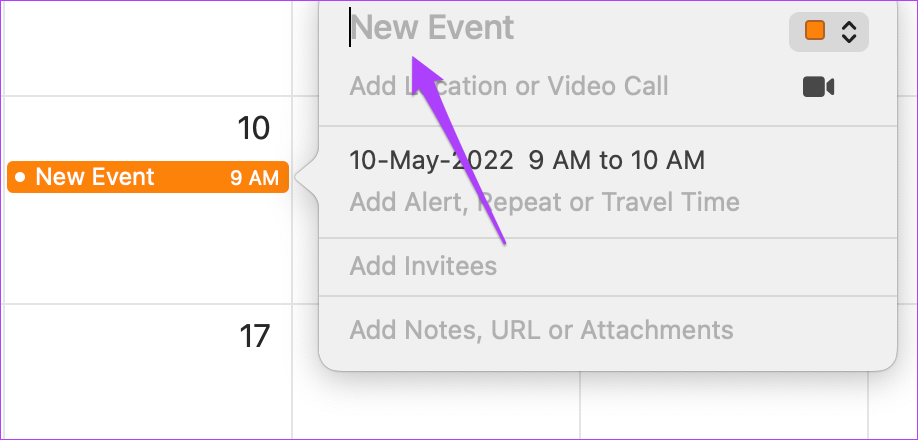Select the orange calendar color swatch

click(815, 31)
